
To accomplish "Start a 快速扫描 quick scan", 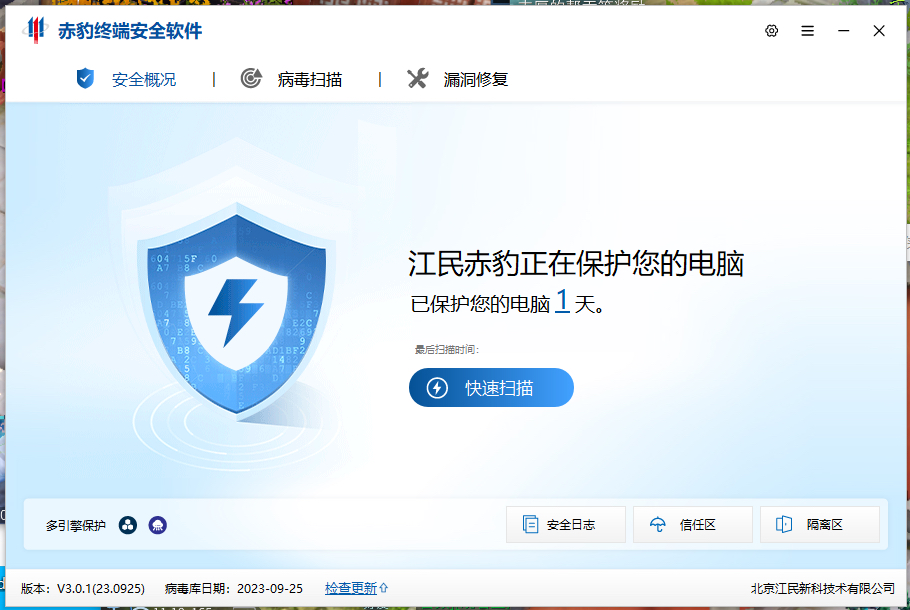I will click(491, 388).
